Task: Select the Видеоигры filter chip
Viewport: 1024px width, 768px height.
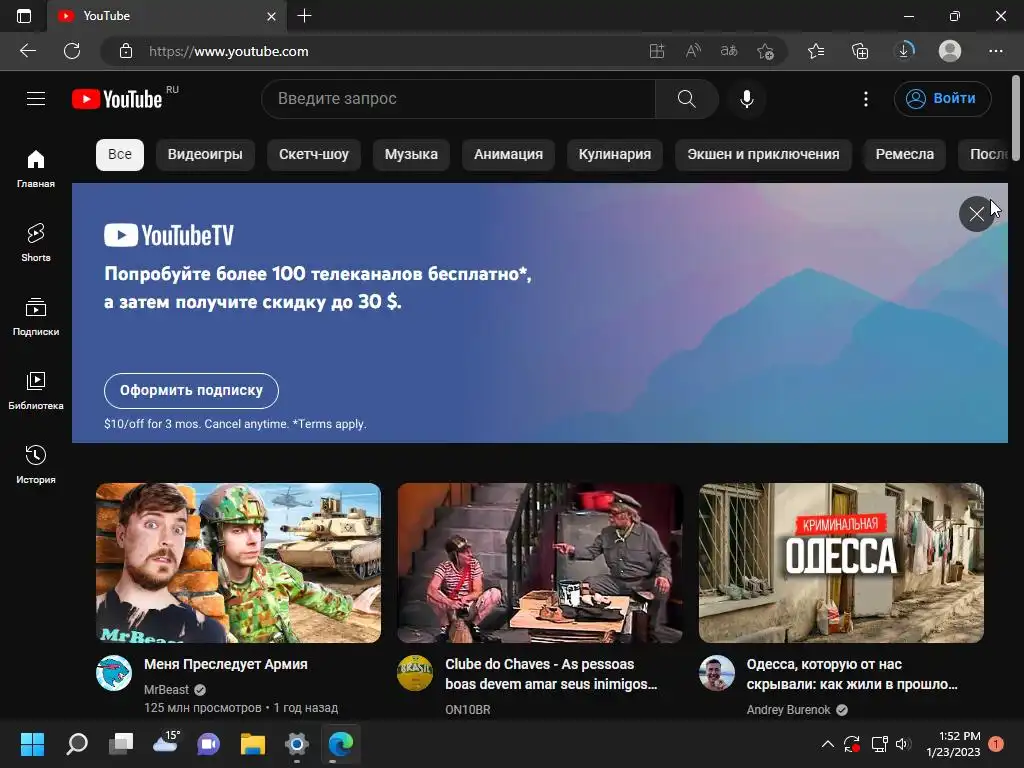Action: pos(205,154)
